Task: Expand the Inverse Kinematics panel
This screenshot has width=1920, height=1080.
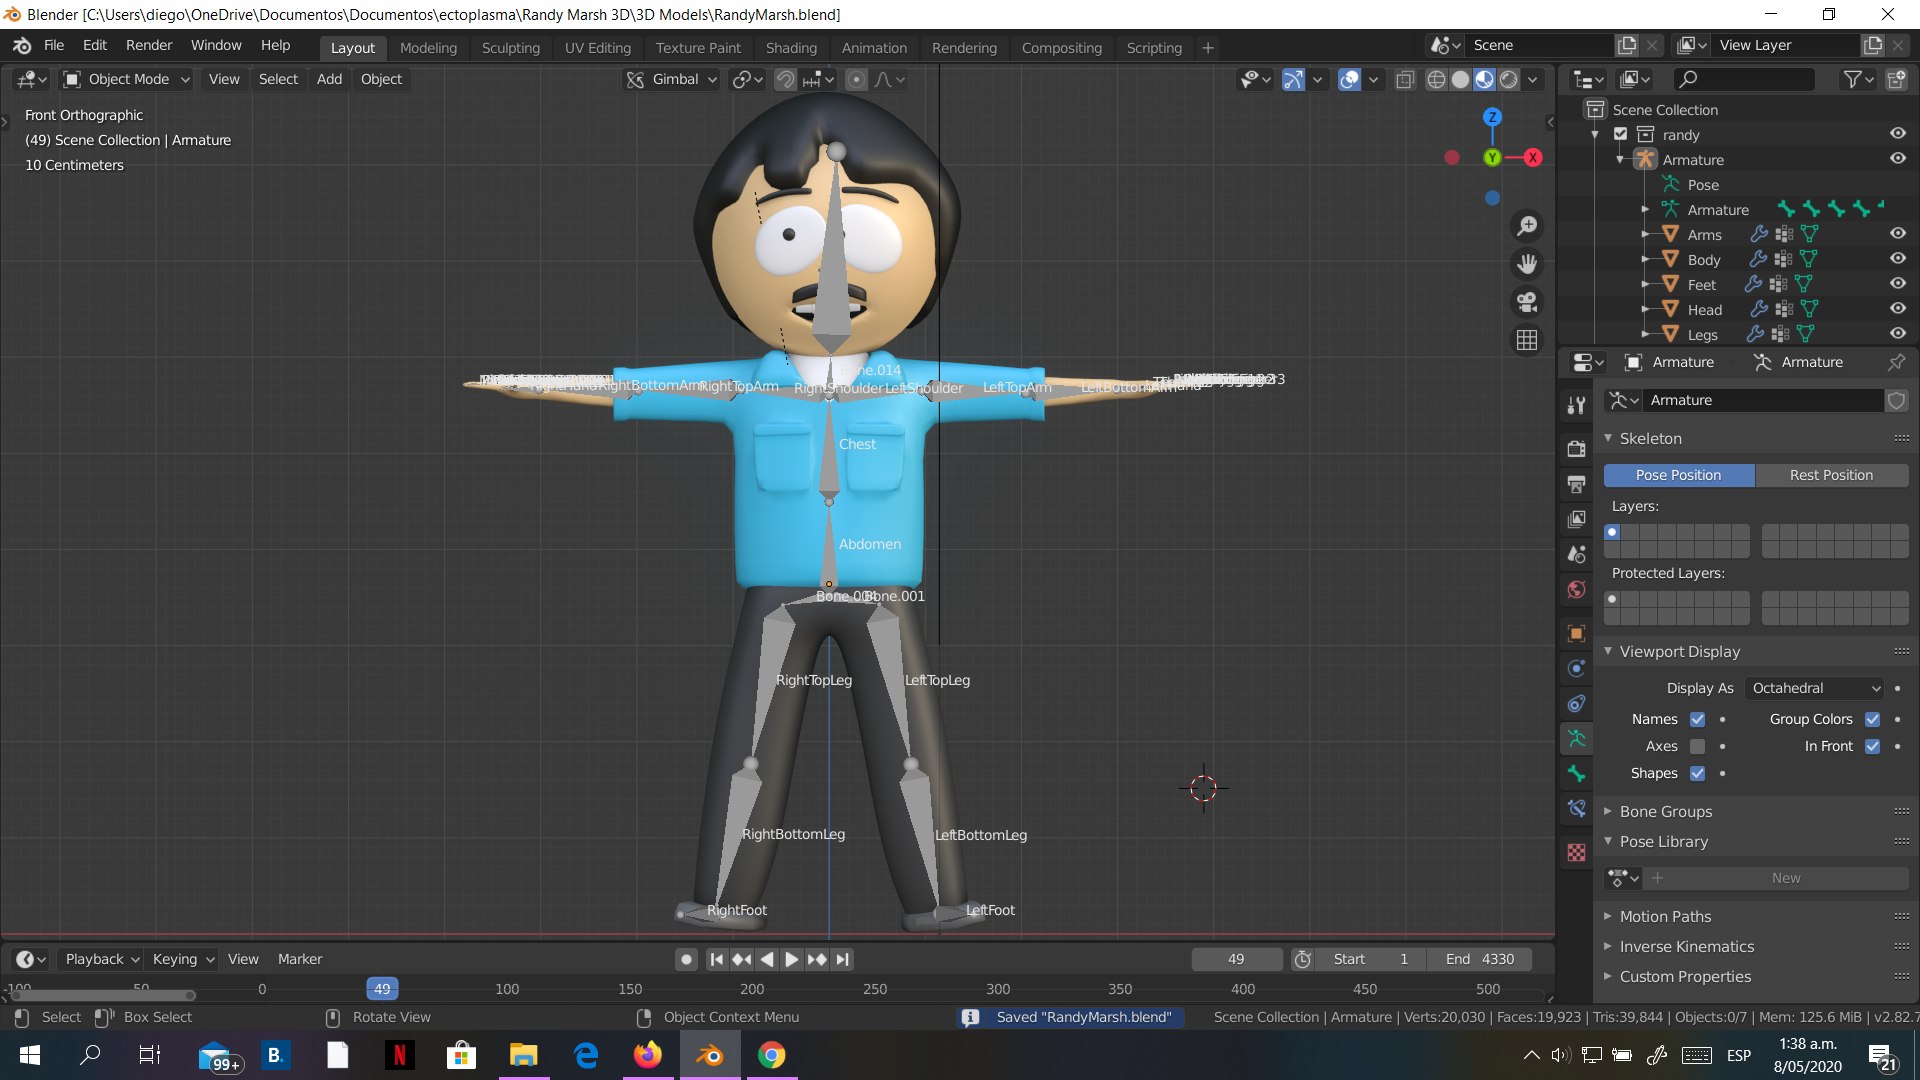Action: click(x=1686, y=946)
